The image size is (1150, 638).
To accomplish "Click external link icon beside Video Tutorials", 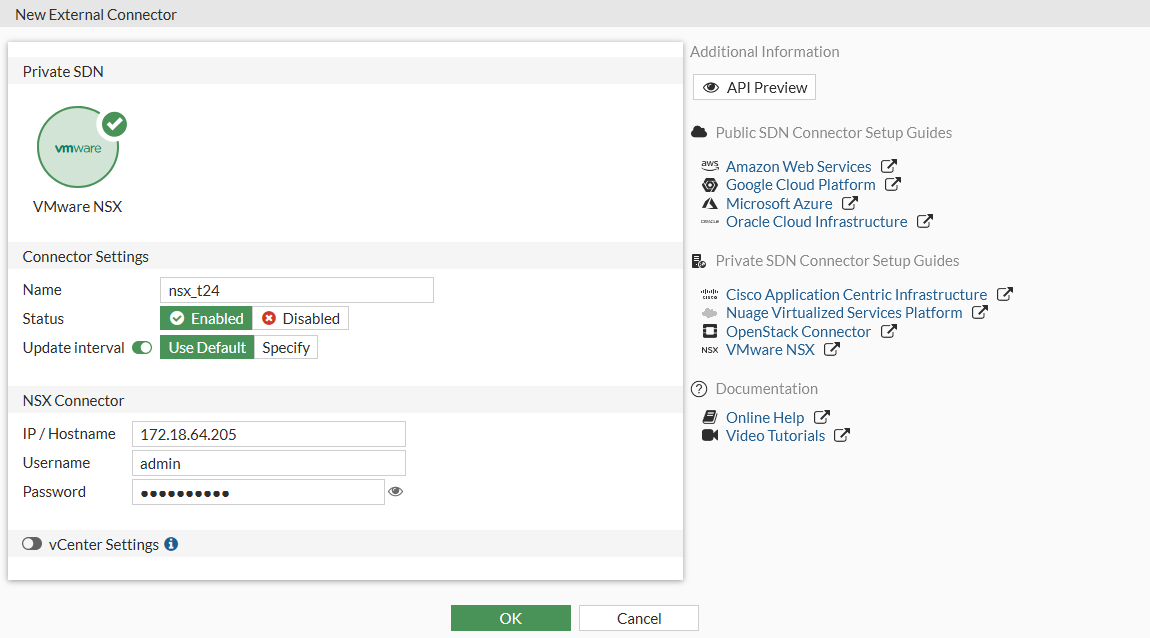I will click(x=842, y=435).
